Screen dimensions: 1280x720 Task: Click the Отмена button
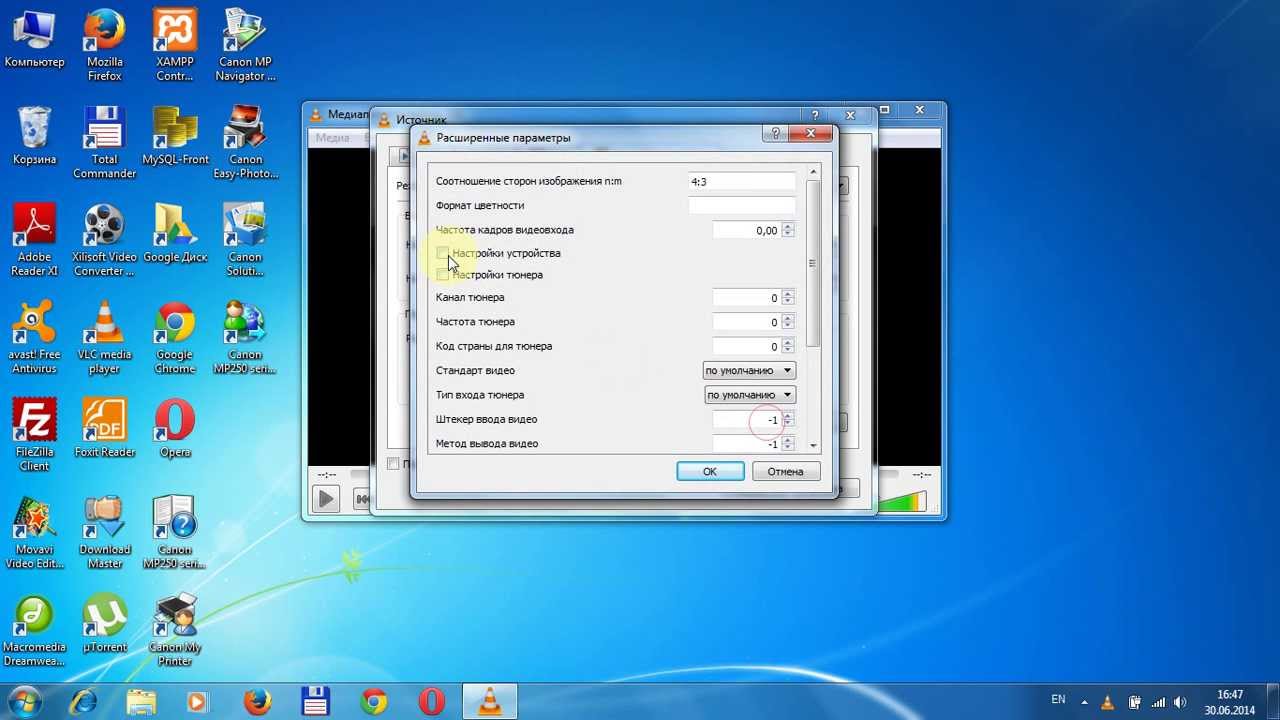(785, 472)
